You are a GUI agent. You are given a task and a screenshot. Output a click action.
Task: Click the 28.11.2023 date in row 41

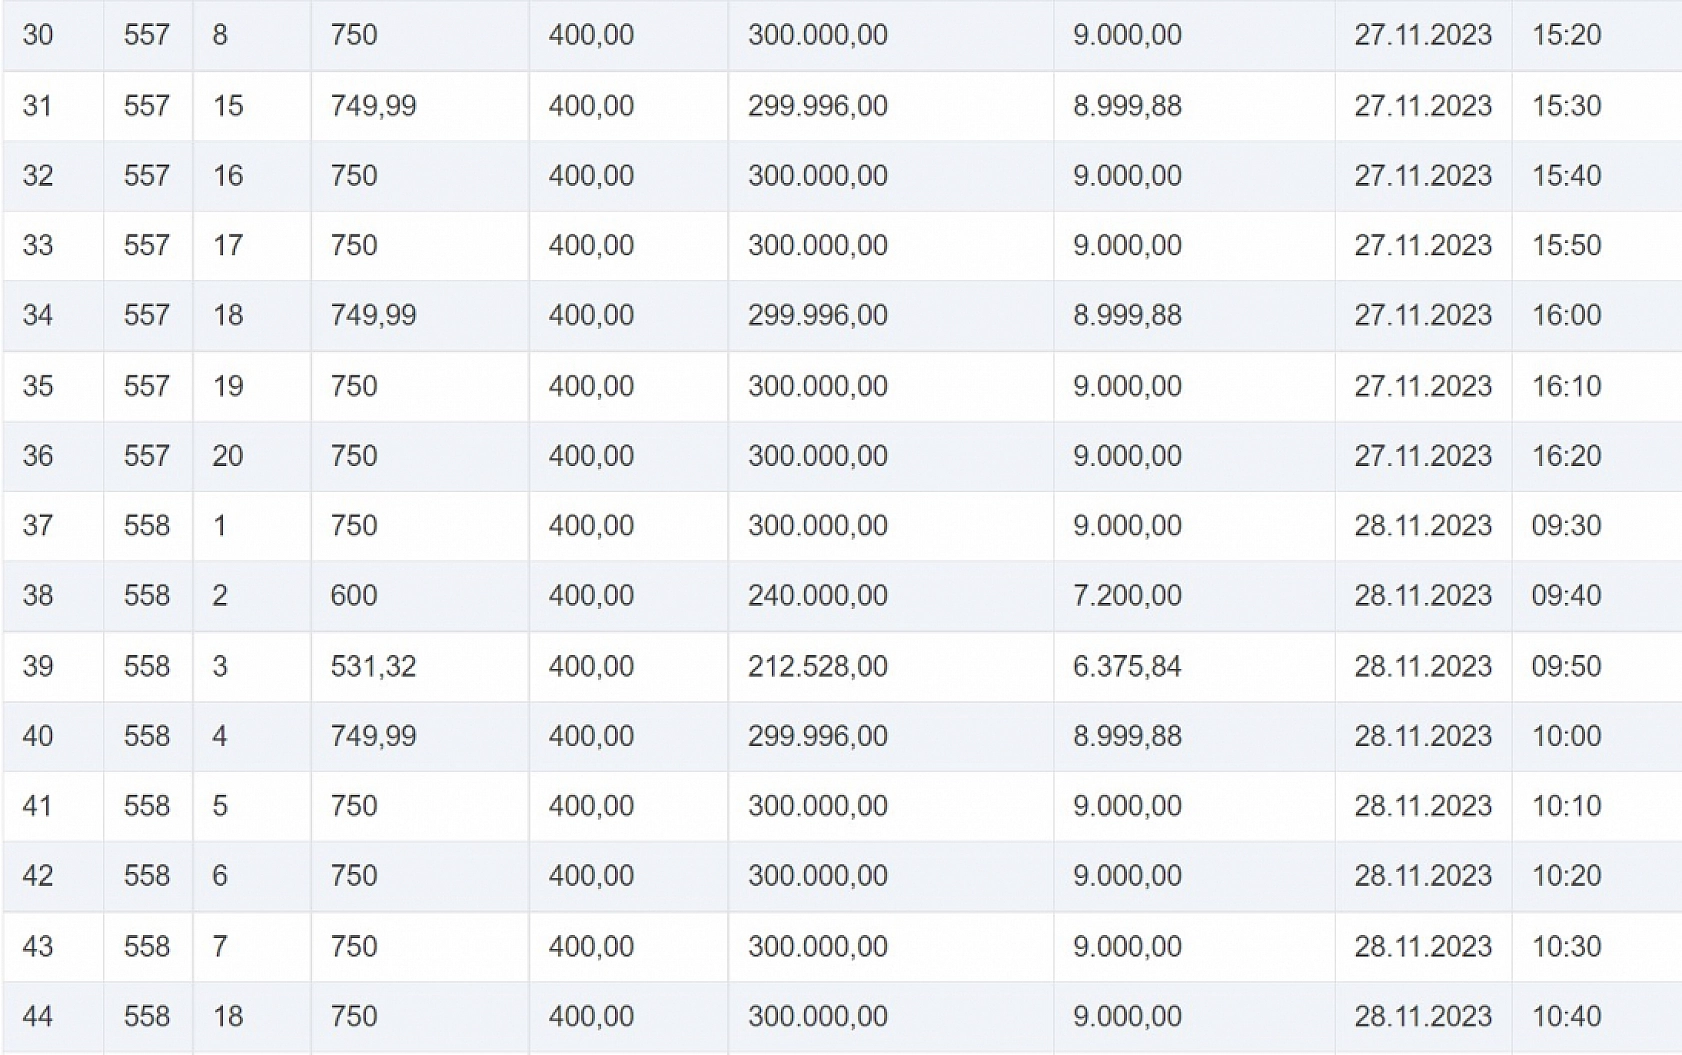1422,806
